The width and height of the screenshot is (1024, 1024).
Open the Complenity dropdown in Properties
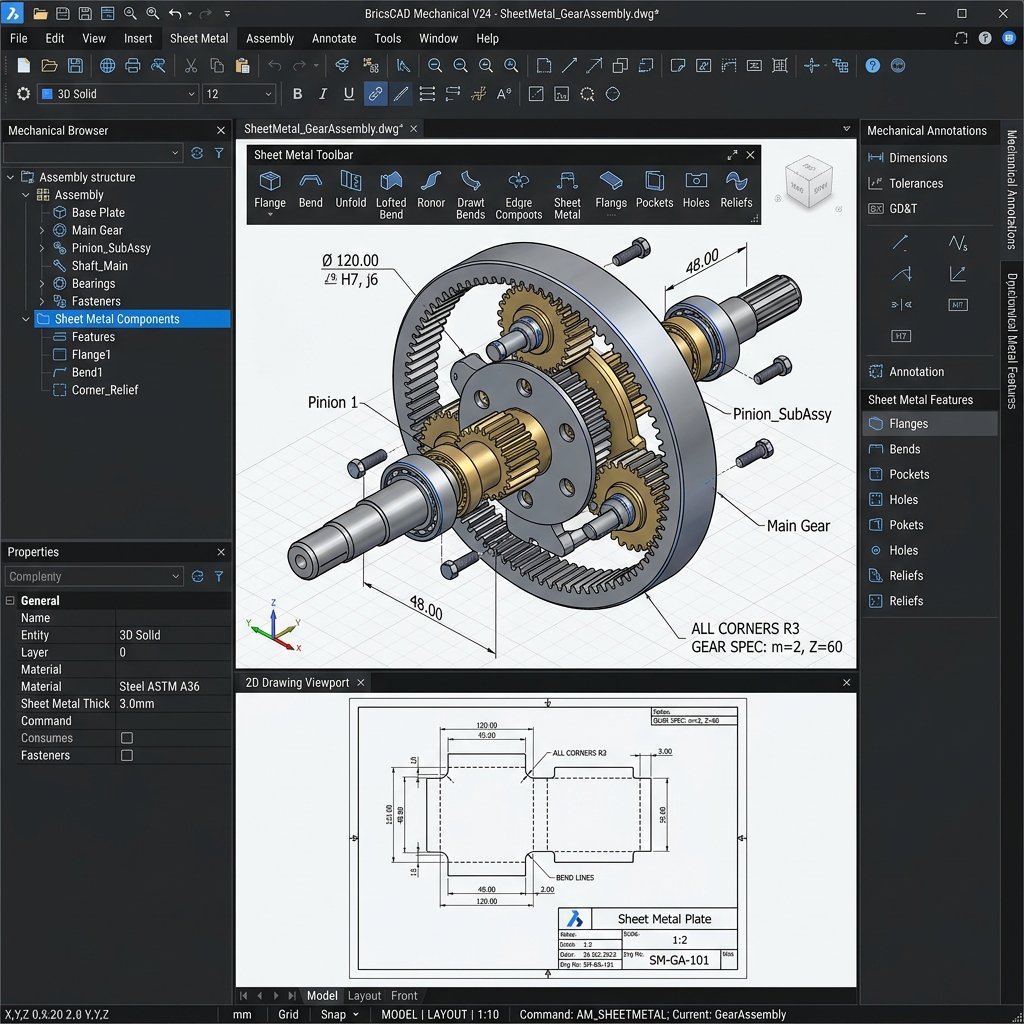[93, 576]
